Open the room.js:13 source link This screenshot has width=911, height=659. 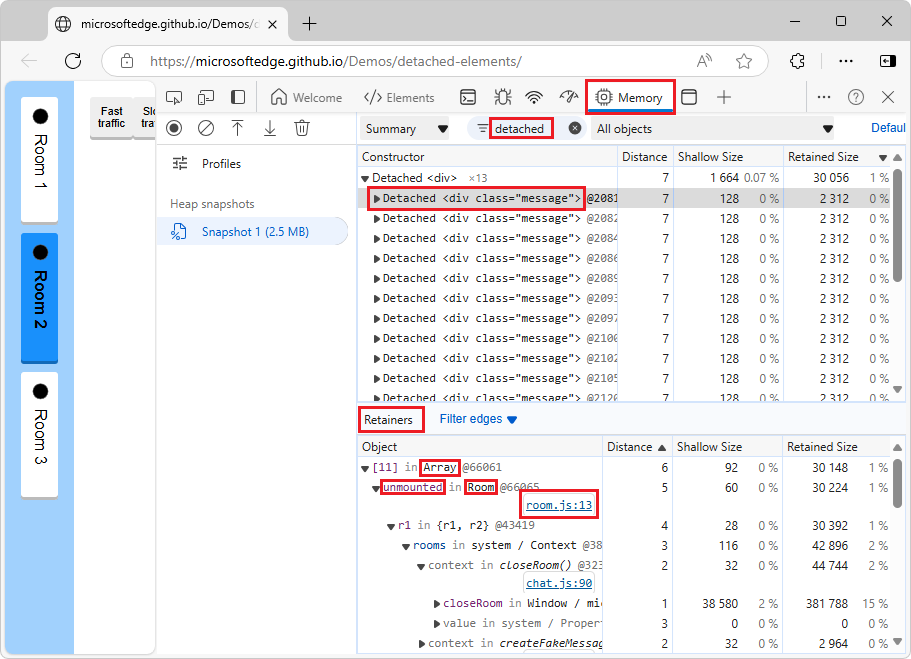point(558,504)
